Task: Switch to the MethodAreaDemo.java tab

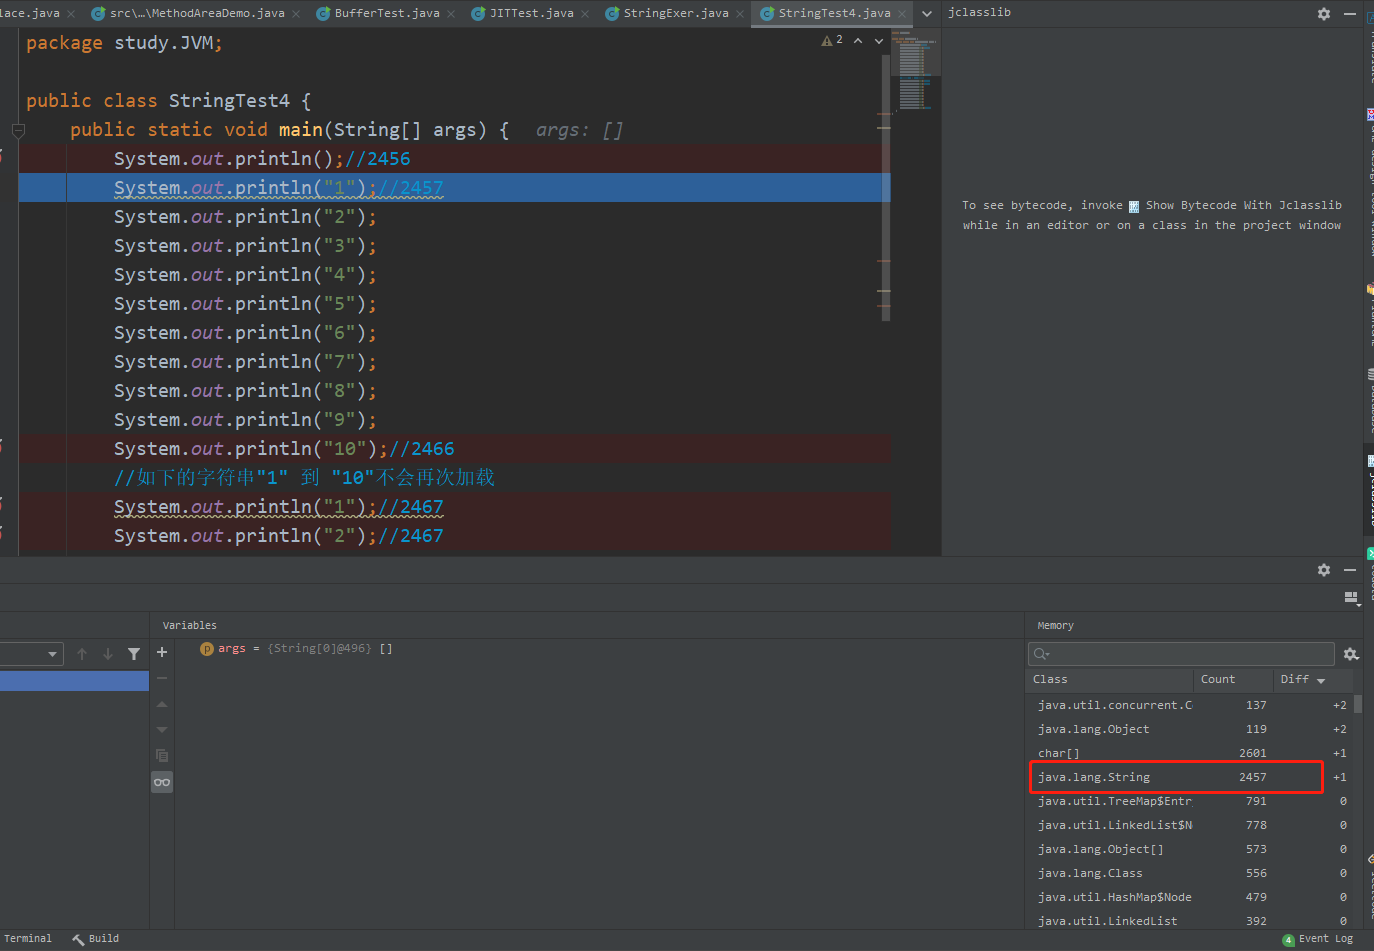Action: 196,13
